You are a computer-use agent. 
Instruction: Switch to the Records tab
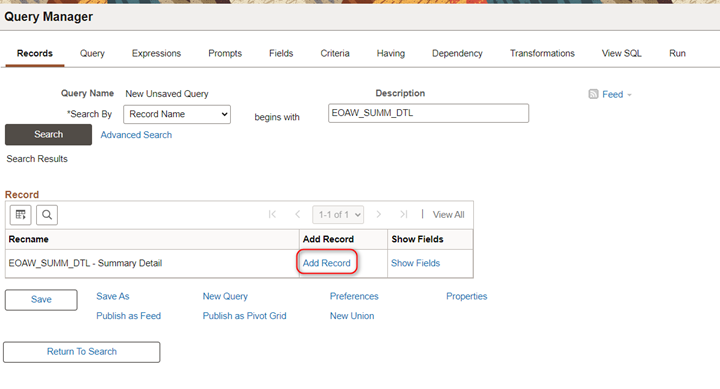pyautogui.click(x=35, y=53)
